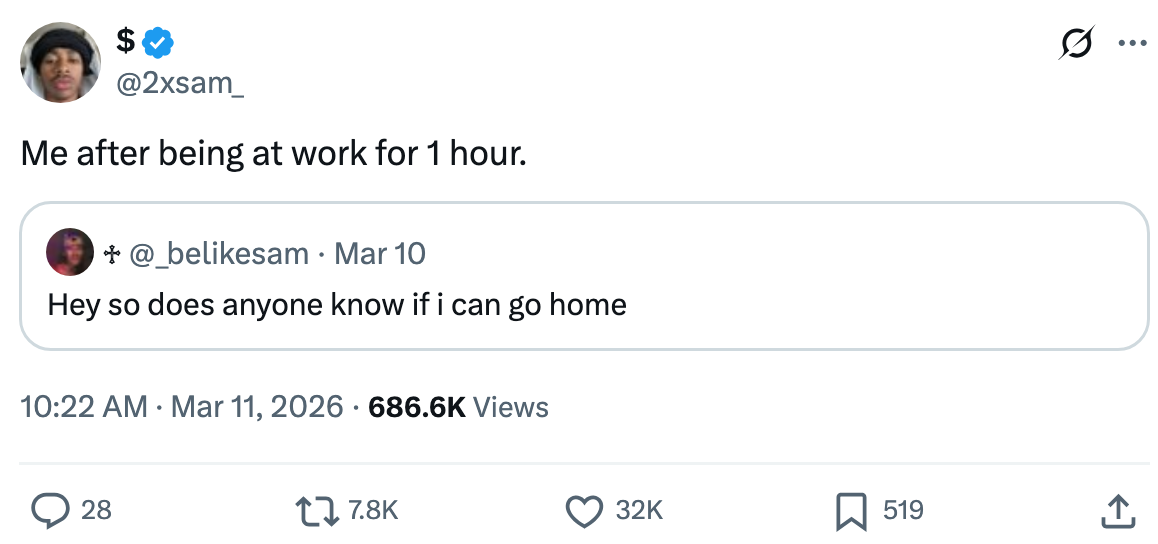This screenshot has height=544, width=1158.
Task: Open quoted tweet about going home
Action: tap(337, 304)
